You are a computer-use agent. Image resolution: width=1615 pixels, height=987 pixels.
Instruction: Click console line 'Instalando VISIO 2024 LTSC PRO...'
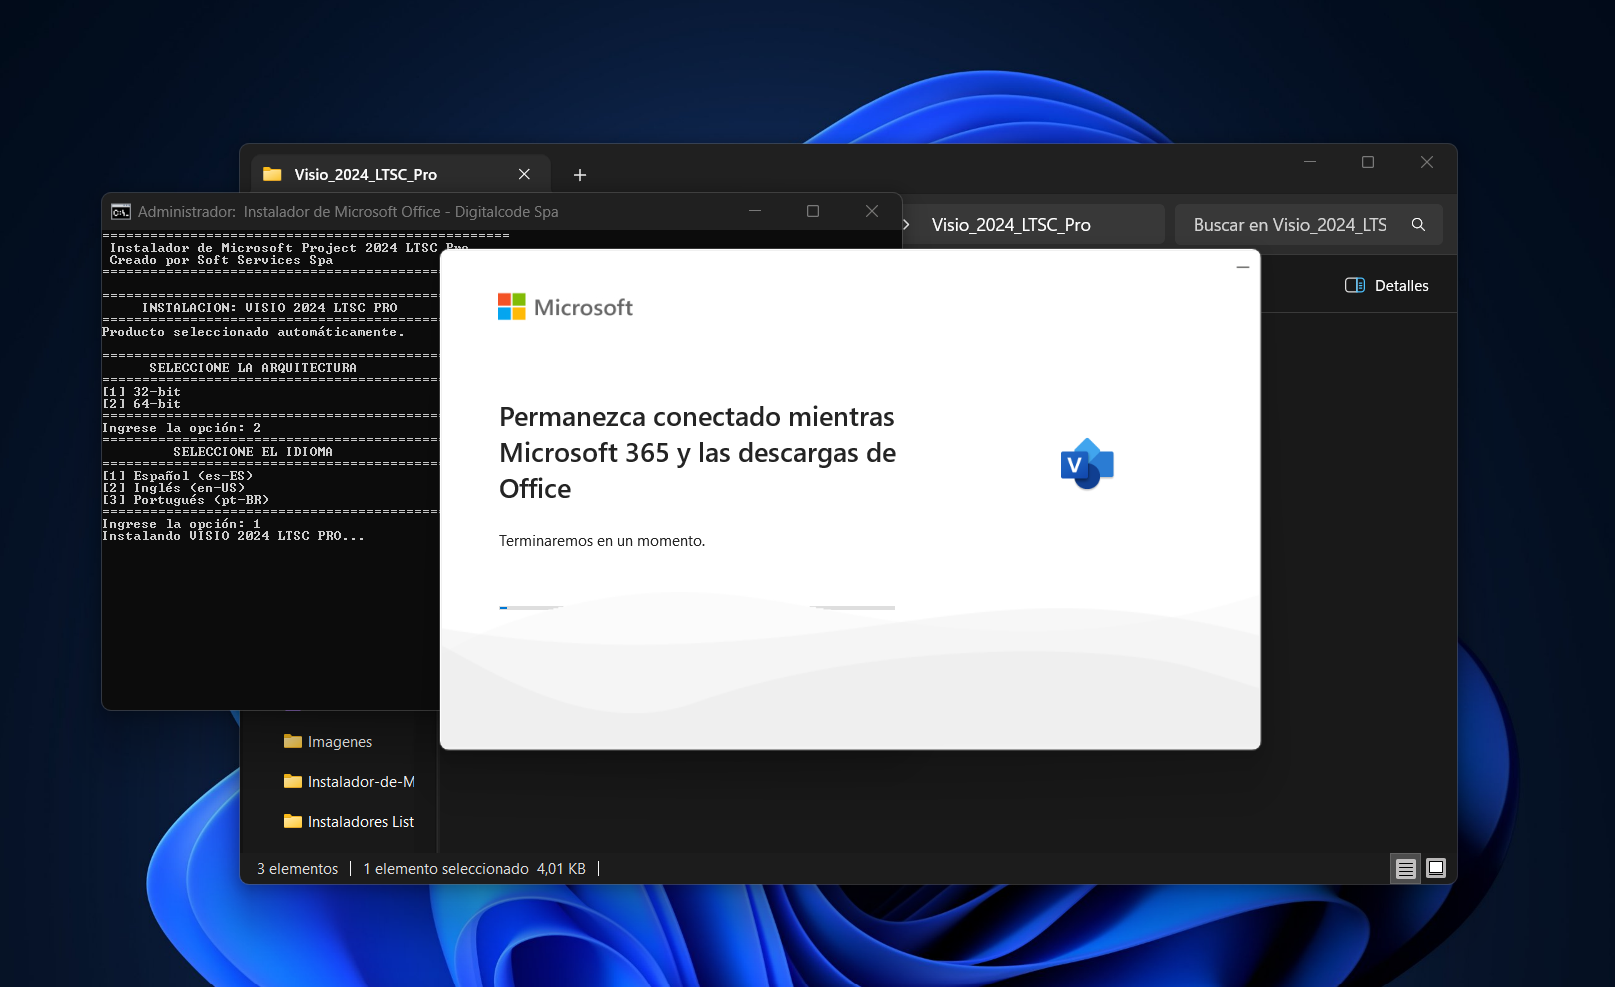[233, 536]
